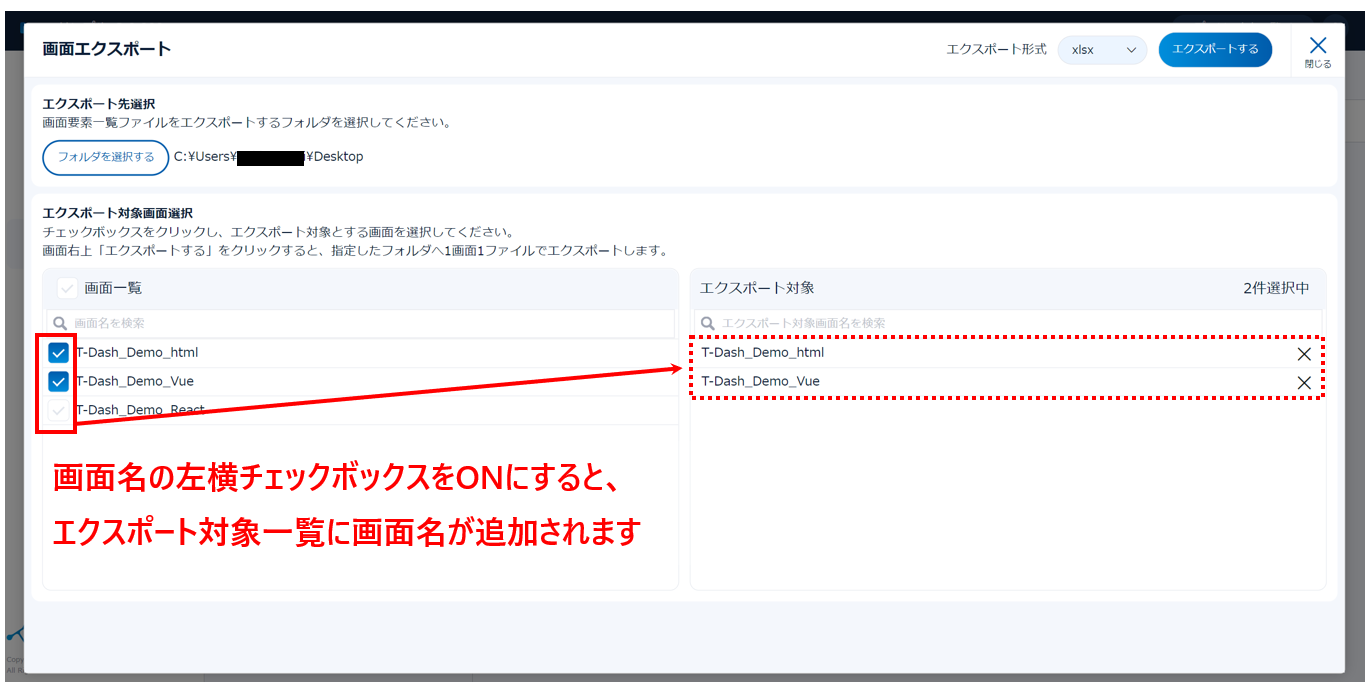Toggle the 画面一覧 select-all checkbox
Image resolution: width=1369 pixels, height=687 pixels.
pos(67,288)
